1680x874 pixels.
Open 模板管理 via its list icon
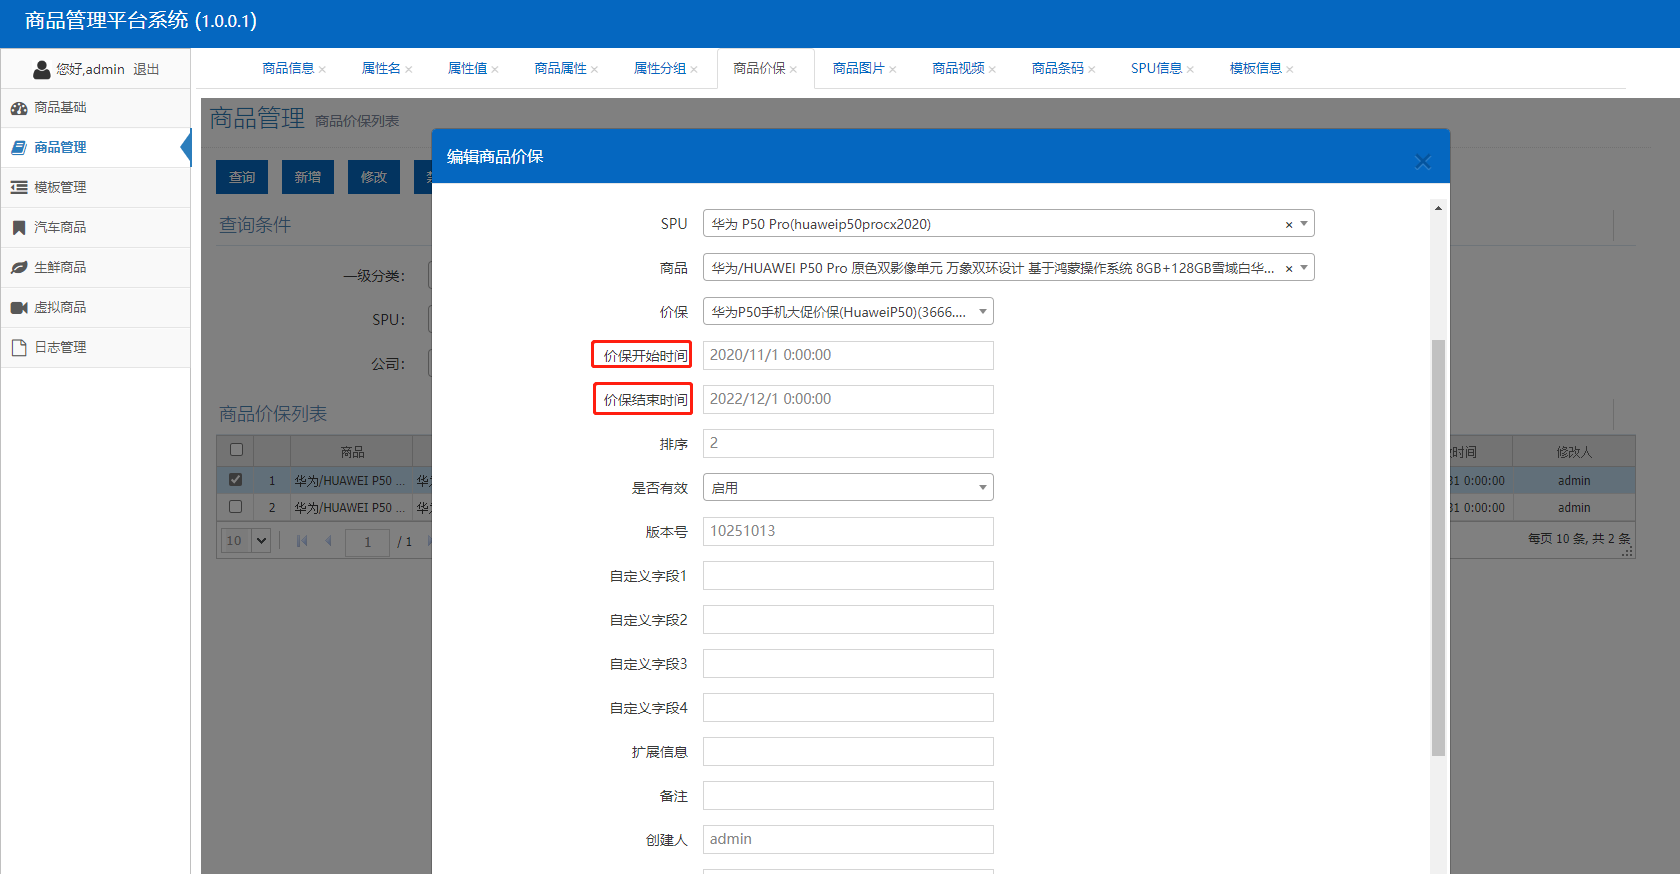19,188
